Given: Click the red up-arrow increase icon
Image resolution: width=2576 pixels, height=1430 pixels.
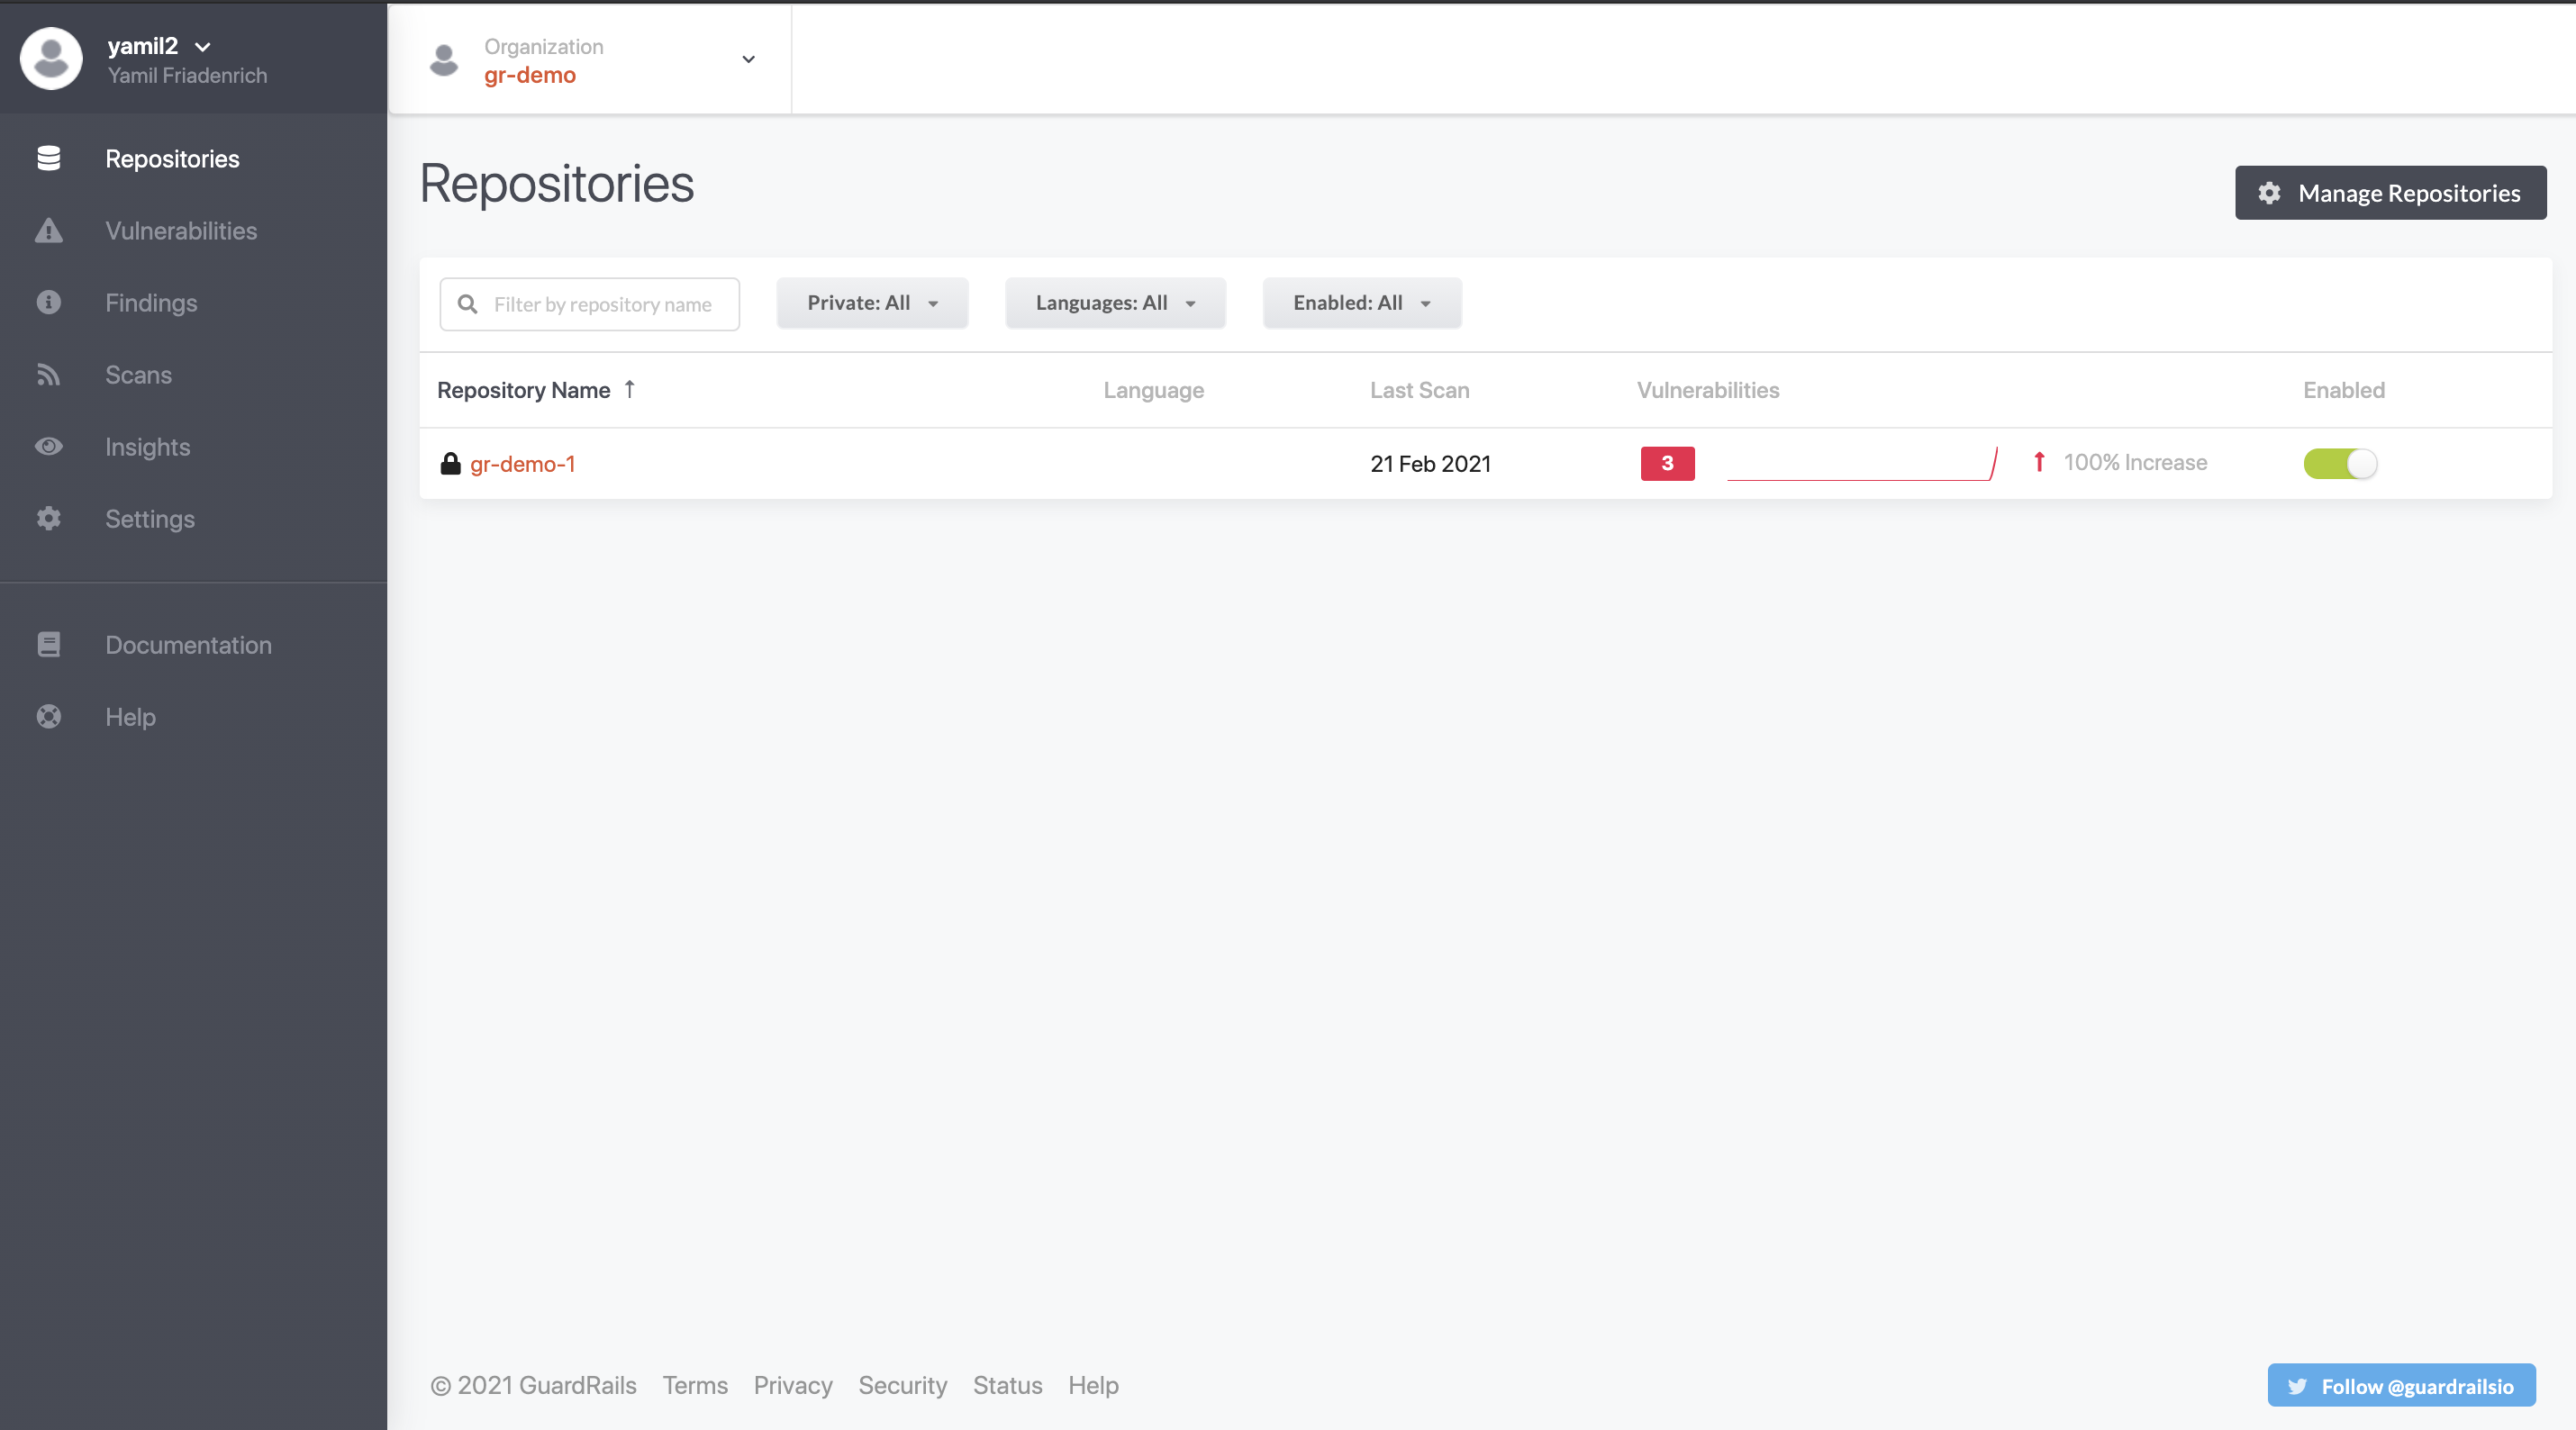Looking at the screenshot, I should coord(2039,462).
